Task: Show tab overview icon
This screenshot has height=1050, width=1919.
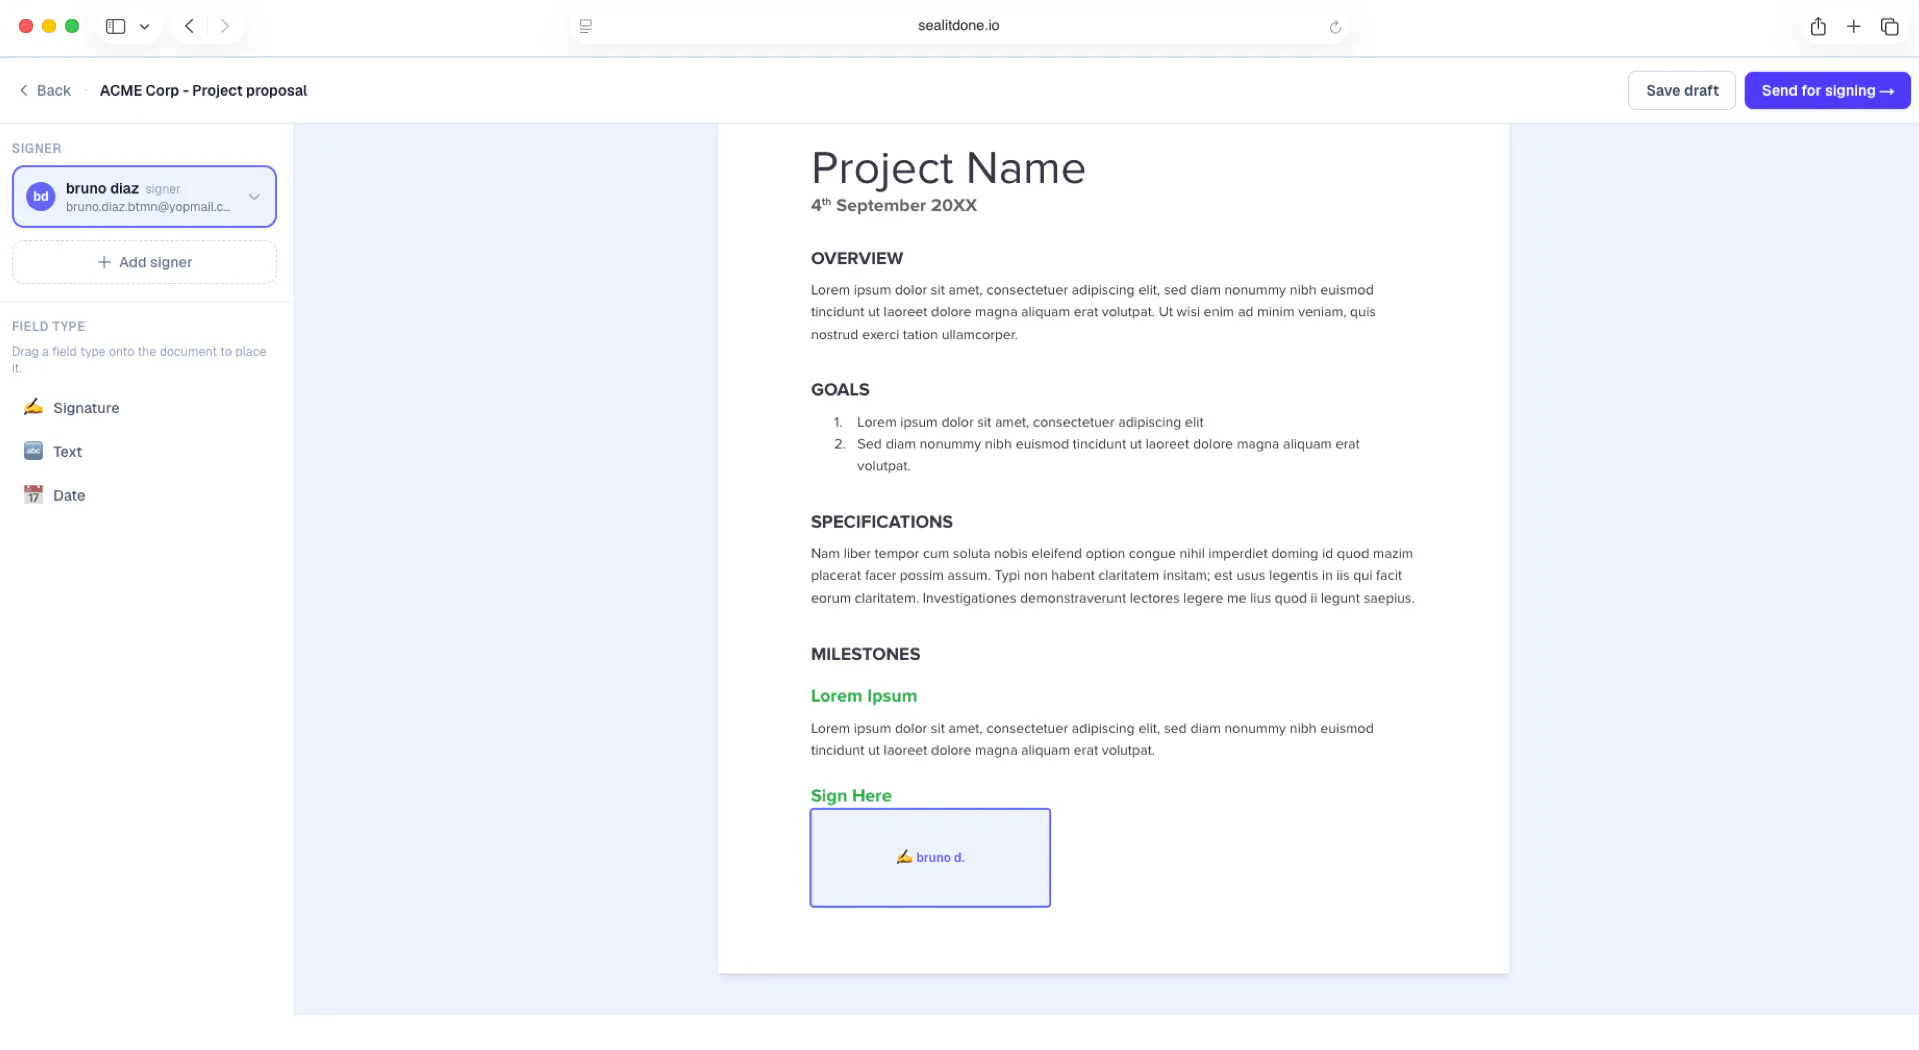Action: click(1889, 26)
